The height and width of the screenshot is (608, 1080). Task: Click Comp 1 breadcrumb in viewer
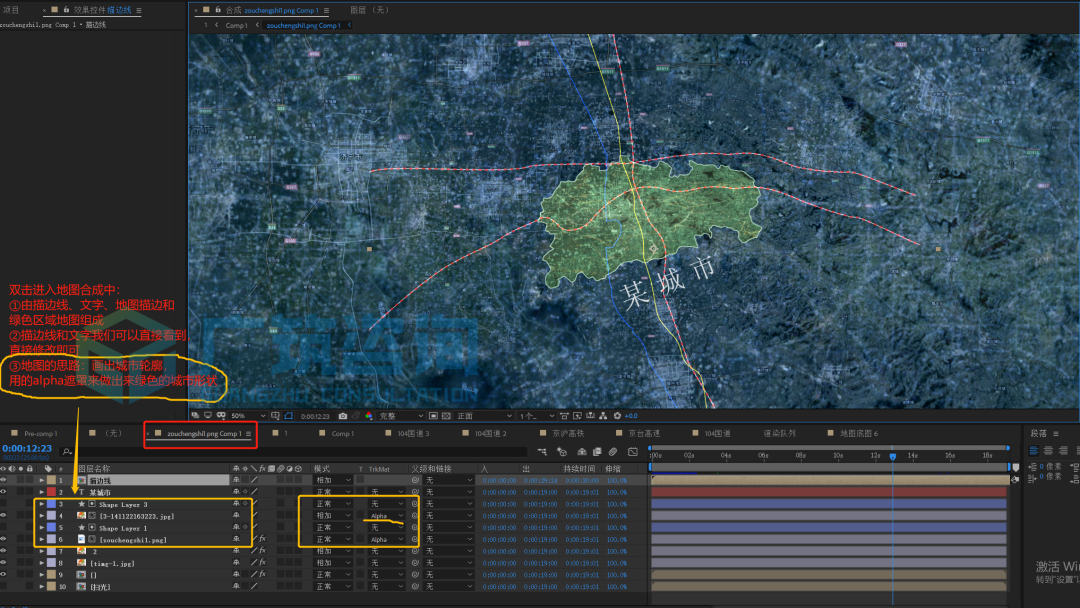coord(236,25)
